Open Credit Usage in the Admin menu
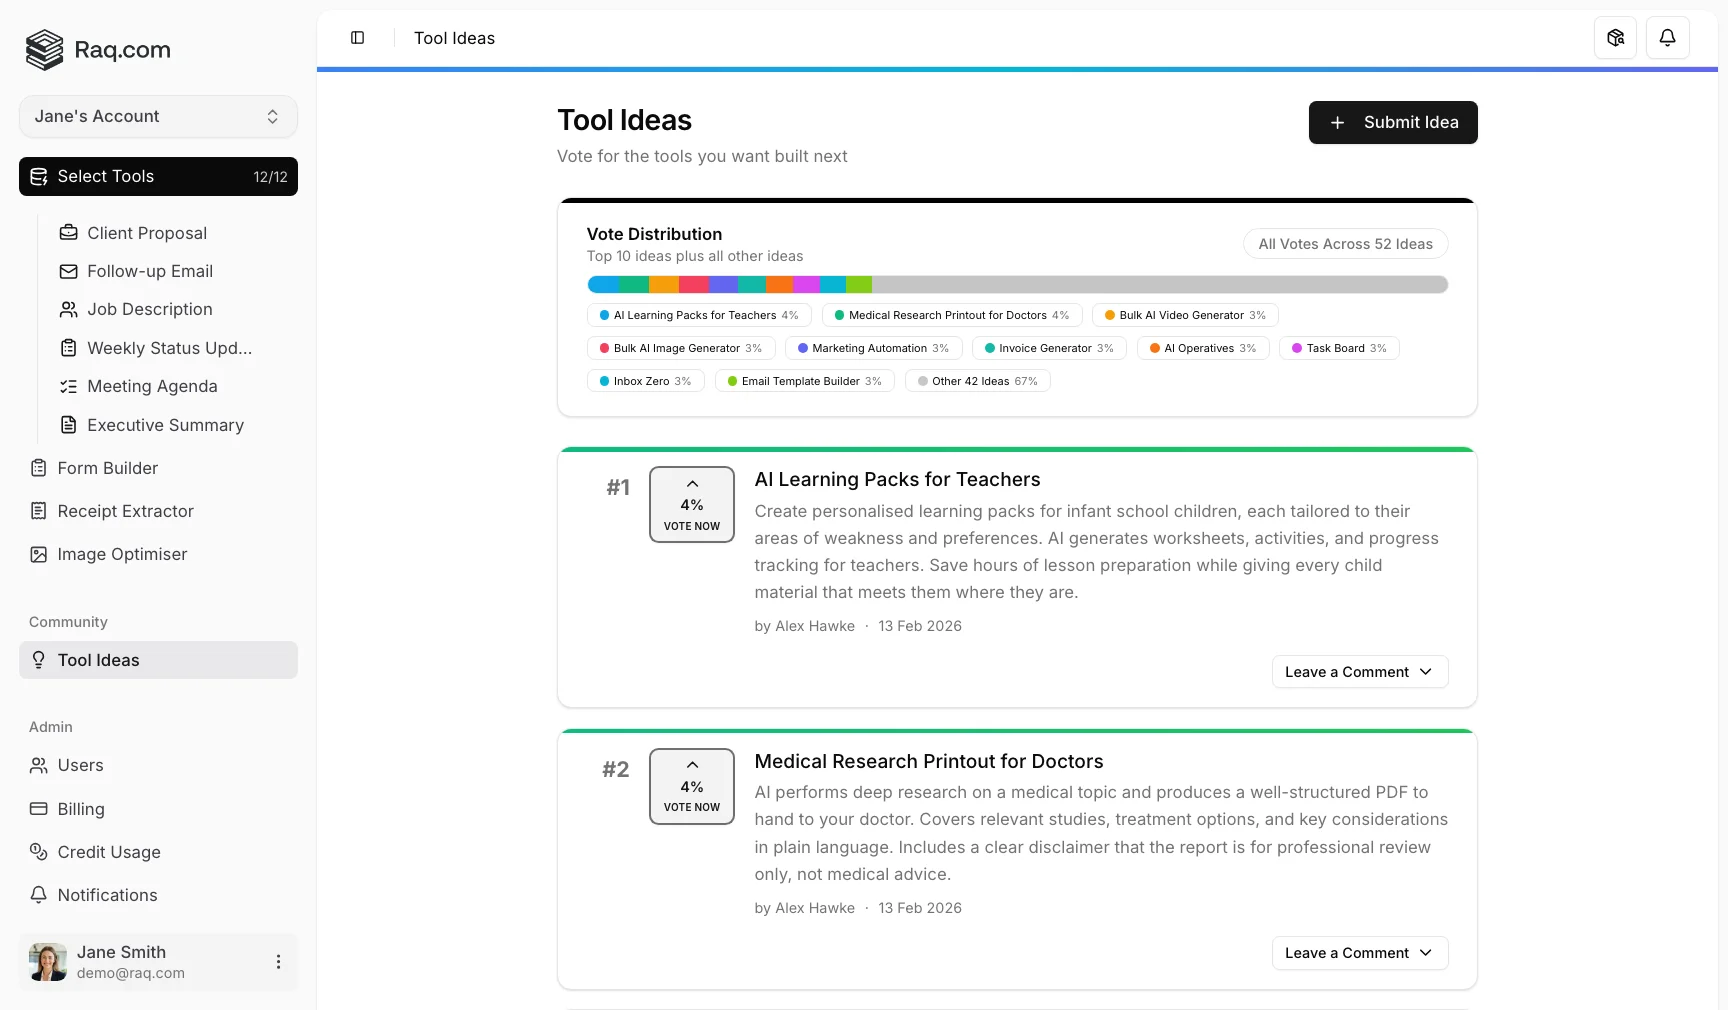This screenshot has height=1010, width=1728. tap(108, 852)
